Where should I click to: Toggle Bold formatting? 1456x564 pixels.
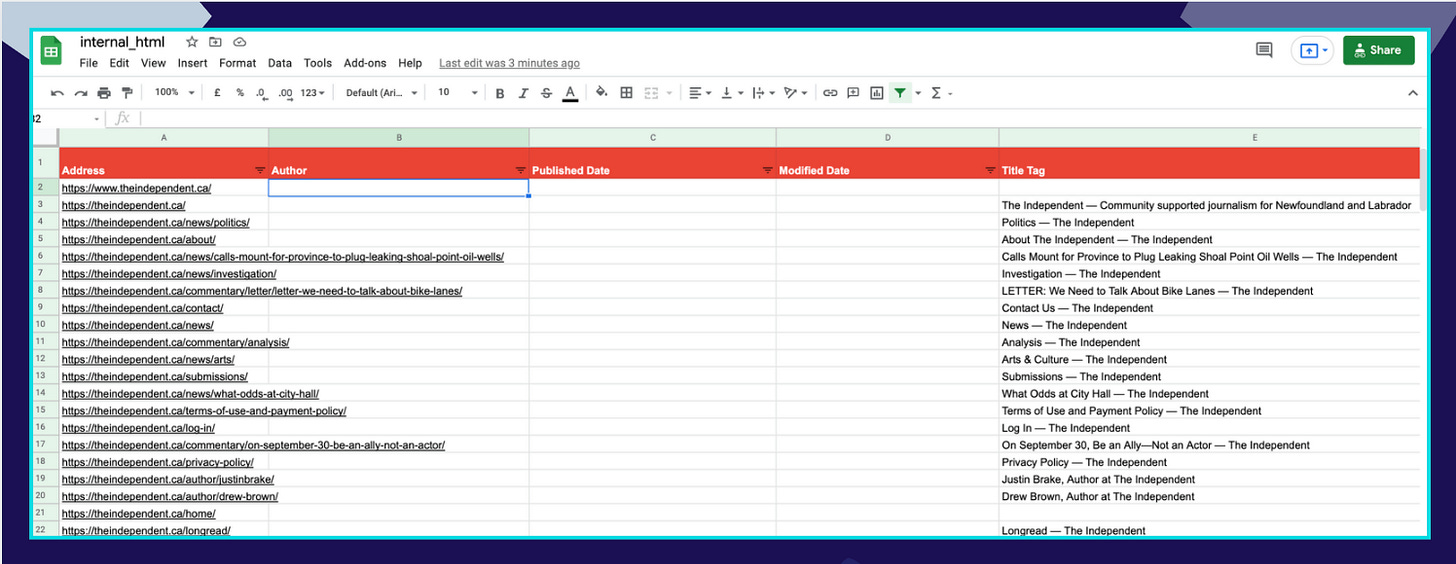pyautogui.click(x=500, y=93)
